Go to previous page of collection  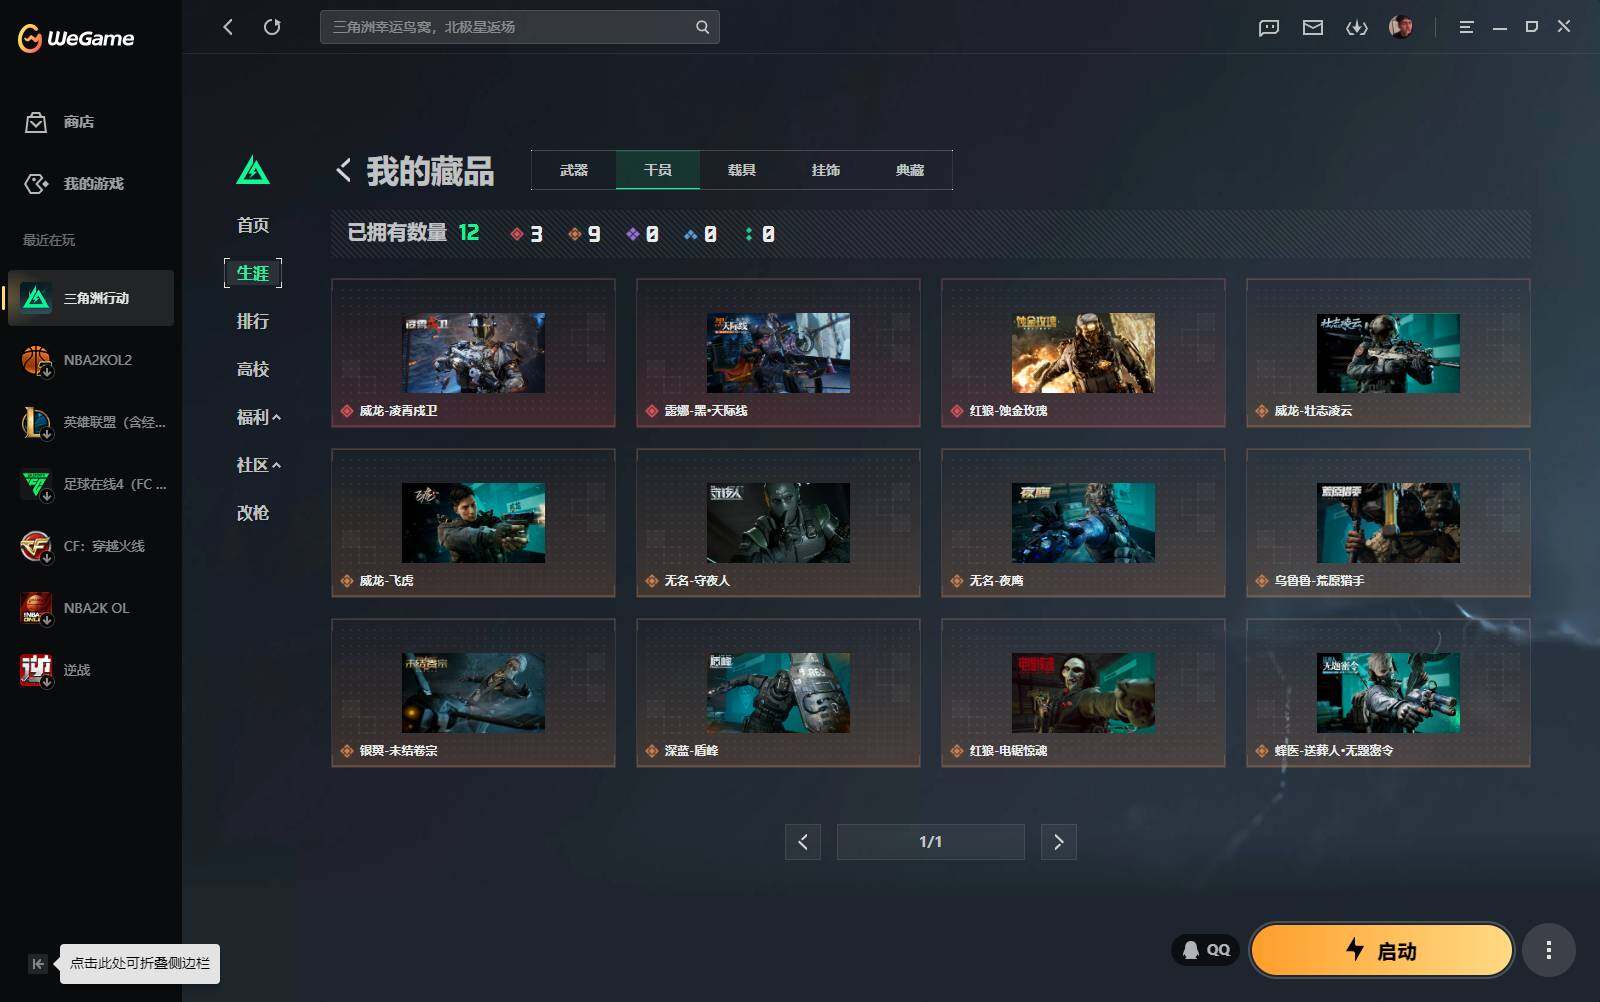pos(803,842)
